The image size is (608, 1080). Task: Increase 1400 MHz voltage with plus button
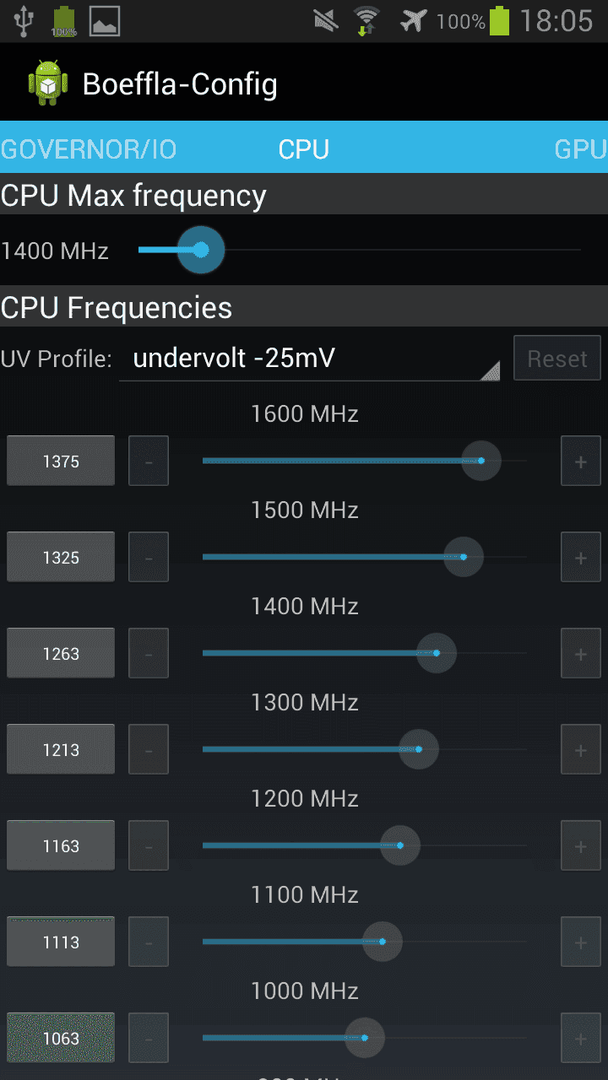[580, 653]
